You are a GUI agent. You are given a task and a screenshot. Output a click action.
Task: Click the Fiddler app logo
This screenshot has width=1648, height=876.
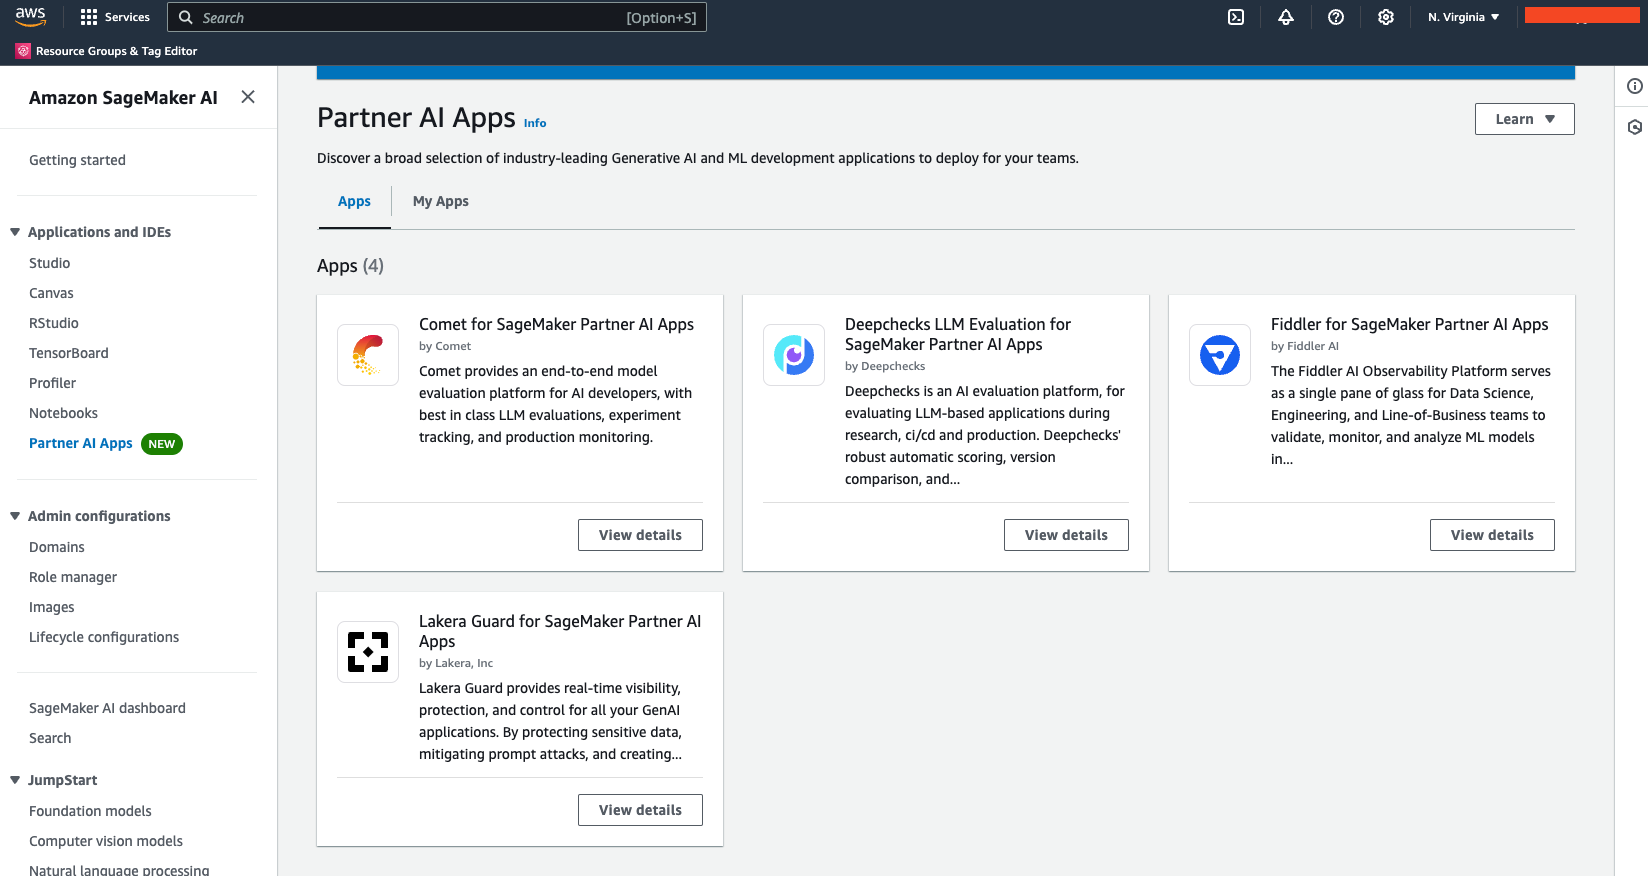coord(1220,355)
